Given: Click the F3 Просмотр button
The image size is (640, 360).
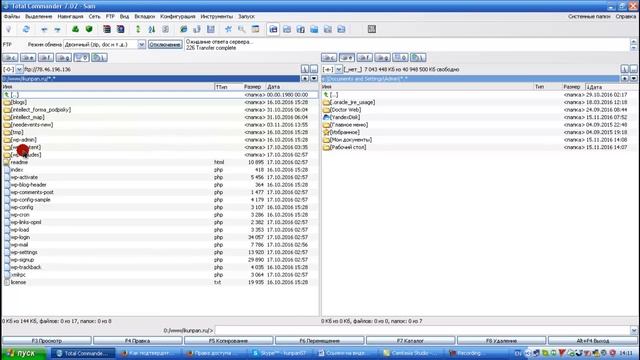Looking at the screenshot, I should click(x=47, y=340).
